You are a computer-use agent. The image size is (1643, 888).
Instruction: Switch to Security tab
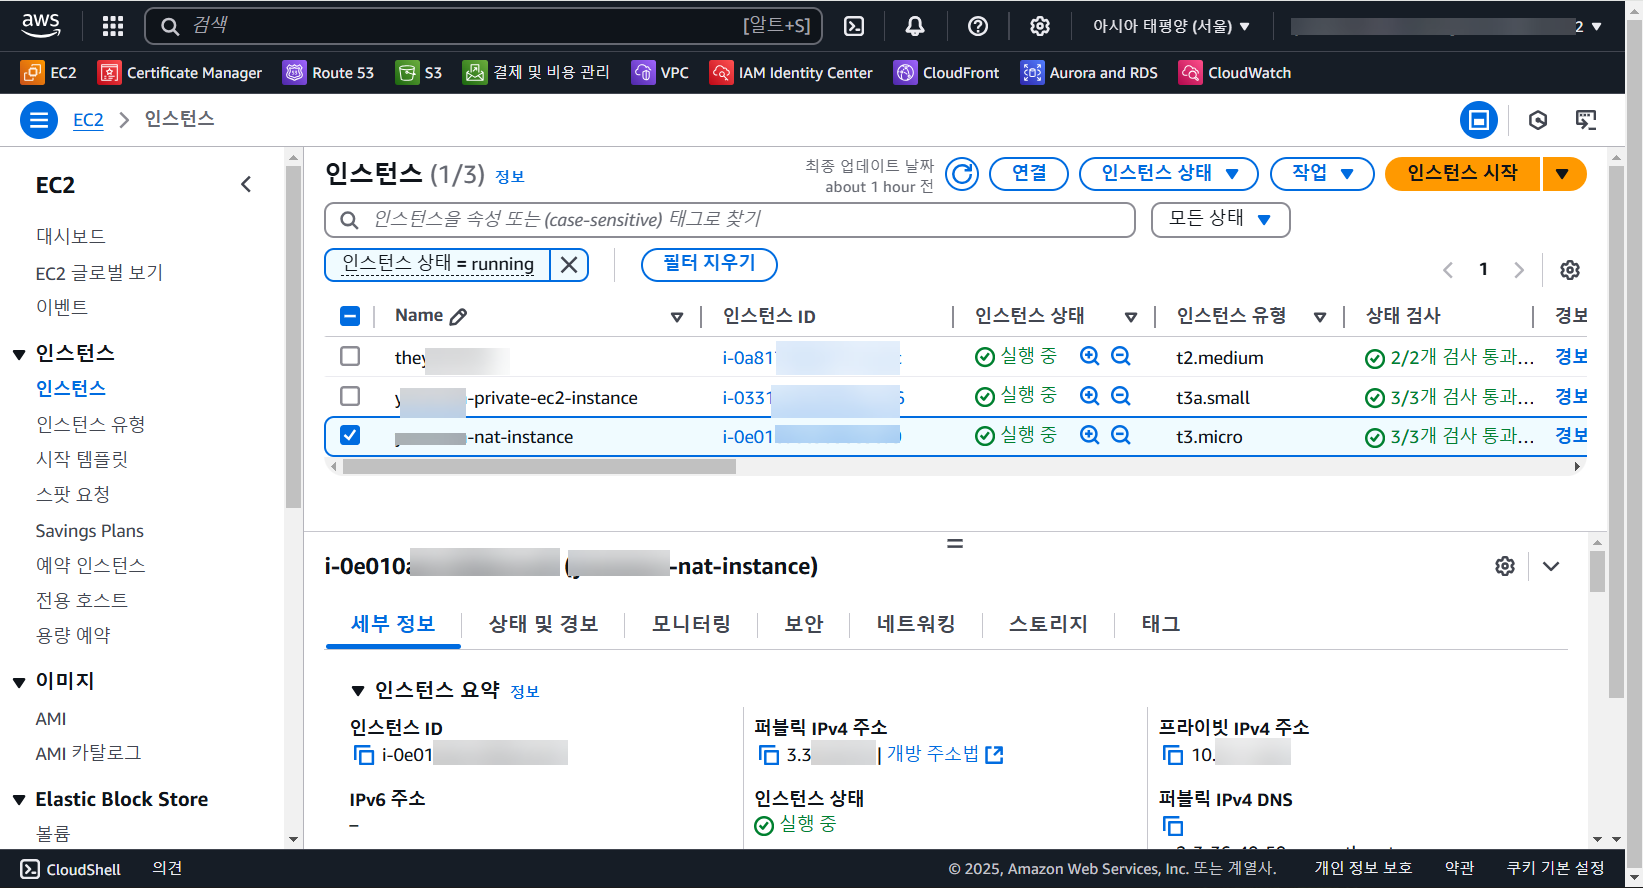pos(804,624)
